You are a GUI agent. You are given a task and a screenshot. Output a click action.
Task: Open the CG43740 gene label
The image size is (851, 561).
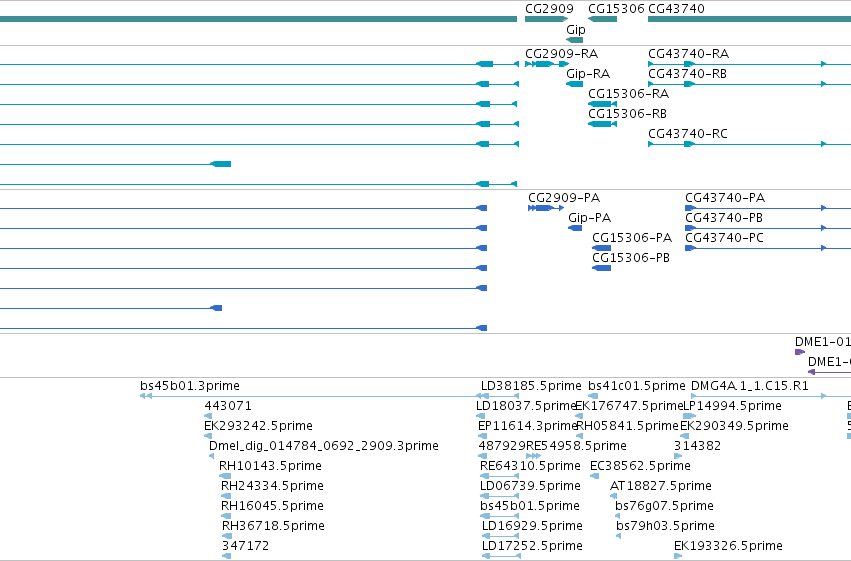(676, 9)
